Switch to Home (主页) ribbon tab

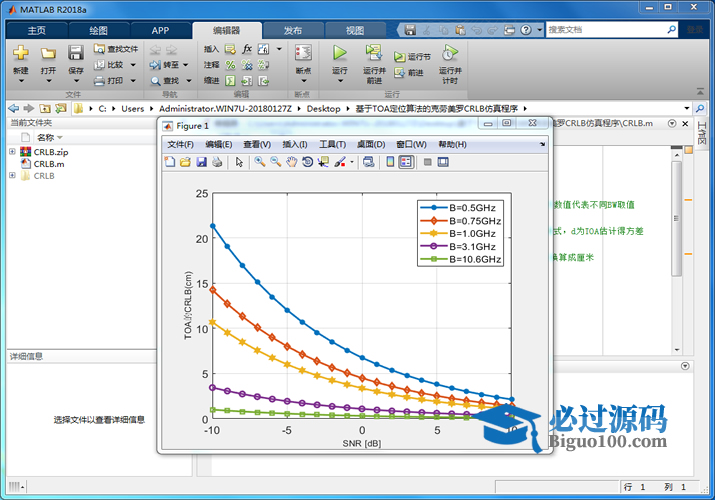click(x=36, y=31)
